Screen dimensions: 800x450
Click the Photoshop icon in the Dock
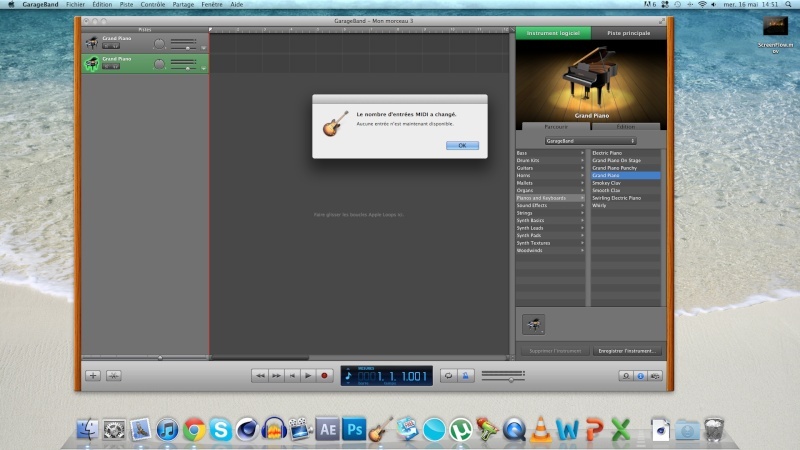pyautogui.click(x=353, y=429)
